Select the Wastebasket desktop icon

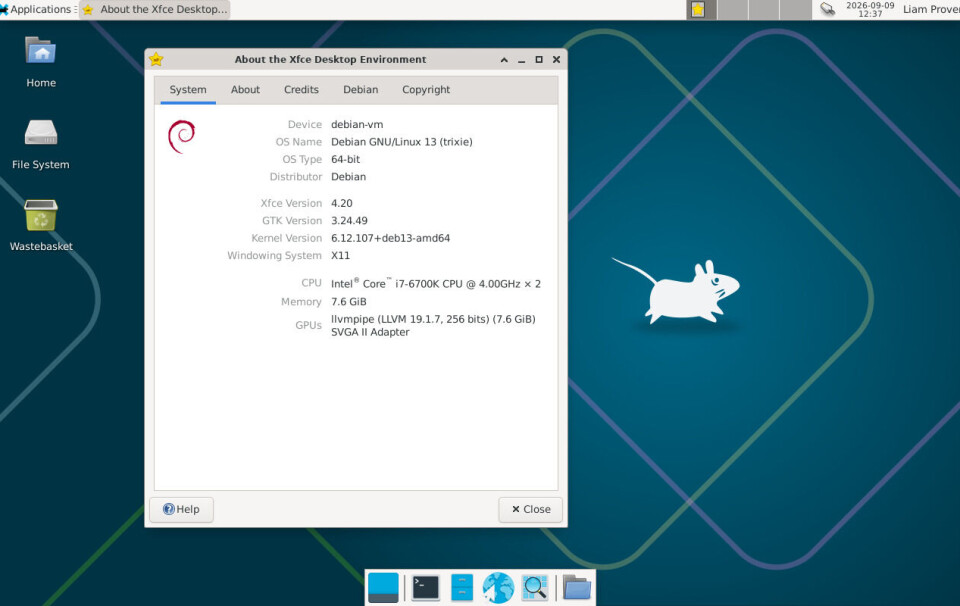pos(41,225)
